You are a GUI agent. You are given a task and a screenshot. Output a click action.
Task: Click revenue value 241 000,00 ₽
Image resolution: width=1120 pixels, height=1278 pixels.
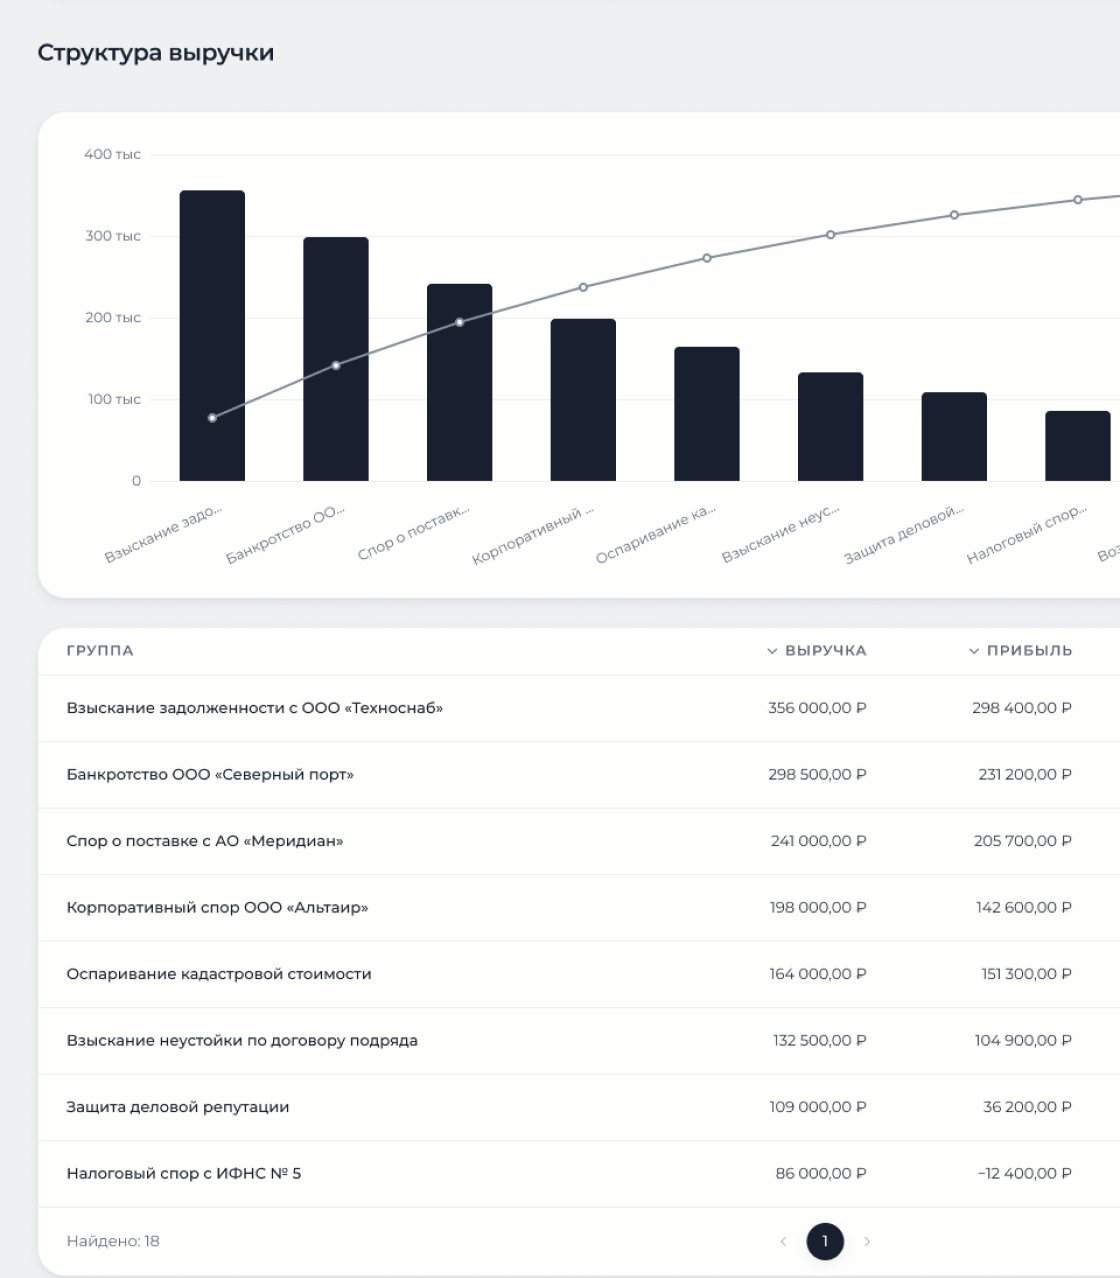point(819,841)
